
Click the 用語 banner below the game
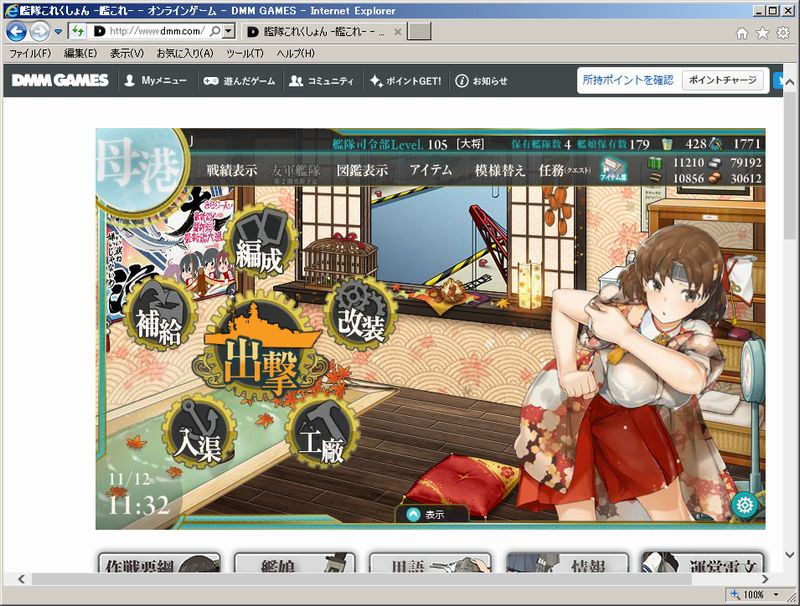click(x=430, y=562)
